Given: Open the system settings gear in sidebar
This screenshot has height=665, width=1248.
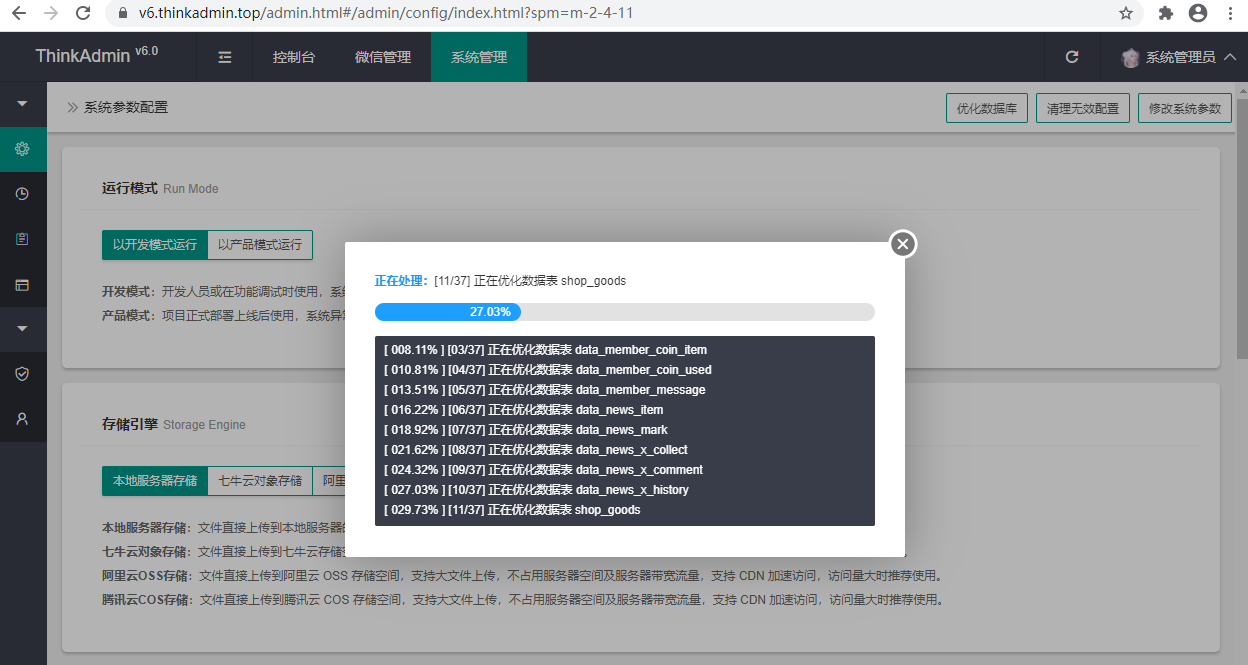Looking at the screenshot, I should (22, 149).
